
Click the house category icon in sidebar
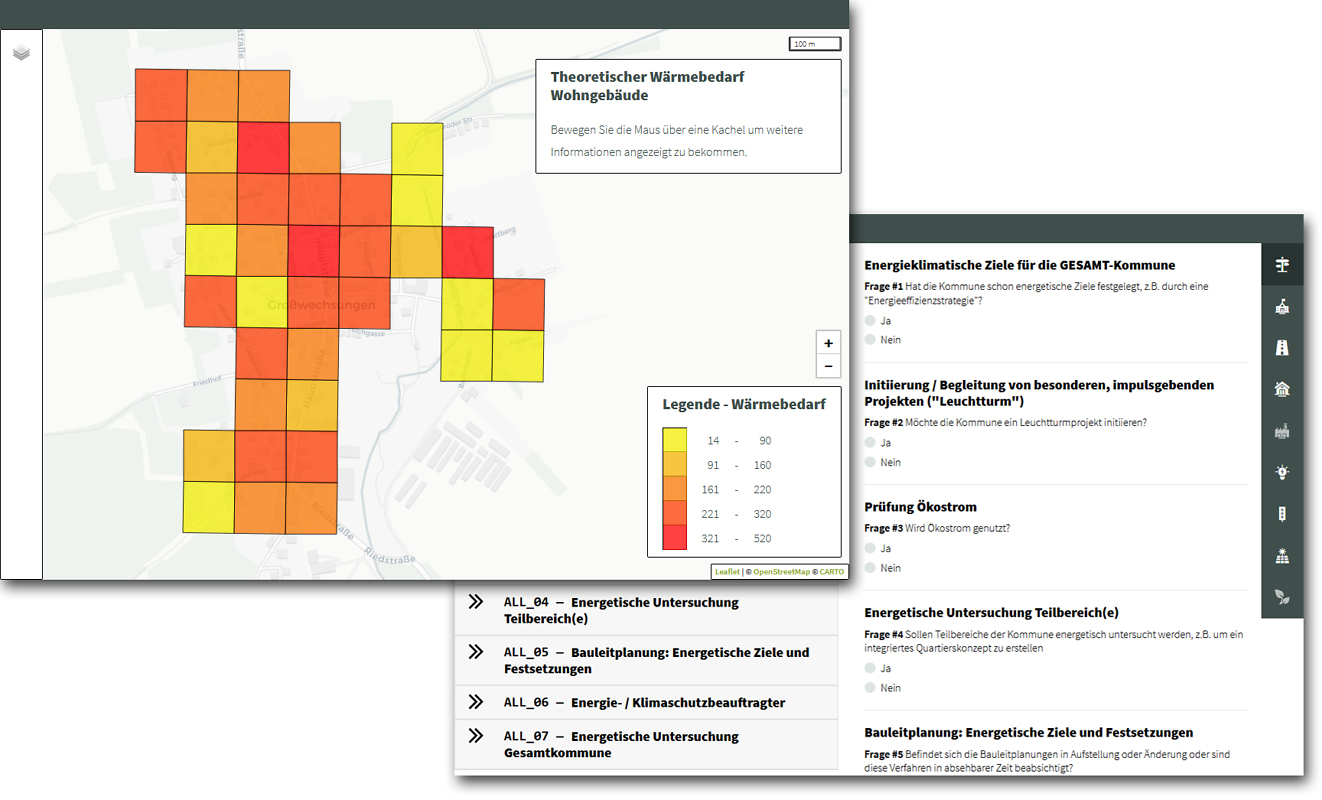[x=1282, y=389]
